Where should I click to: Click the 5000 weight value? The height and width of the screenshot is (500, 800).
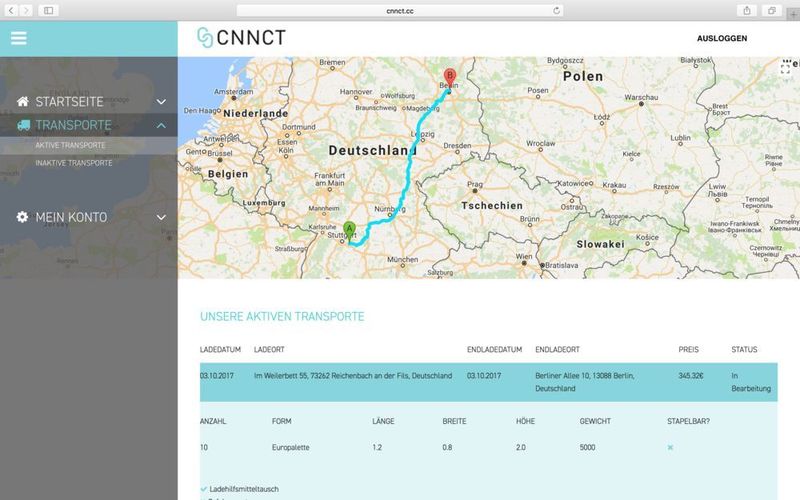[587, 447]
